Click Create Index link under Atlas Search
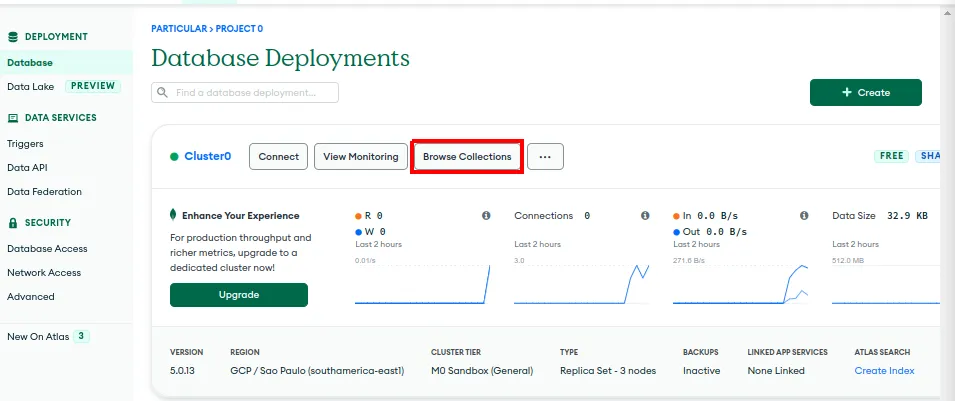This screenshot has width=955, height=401. [x=884, y=371]
